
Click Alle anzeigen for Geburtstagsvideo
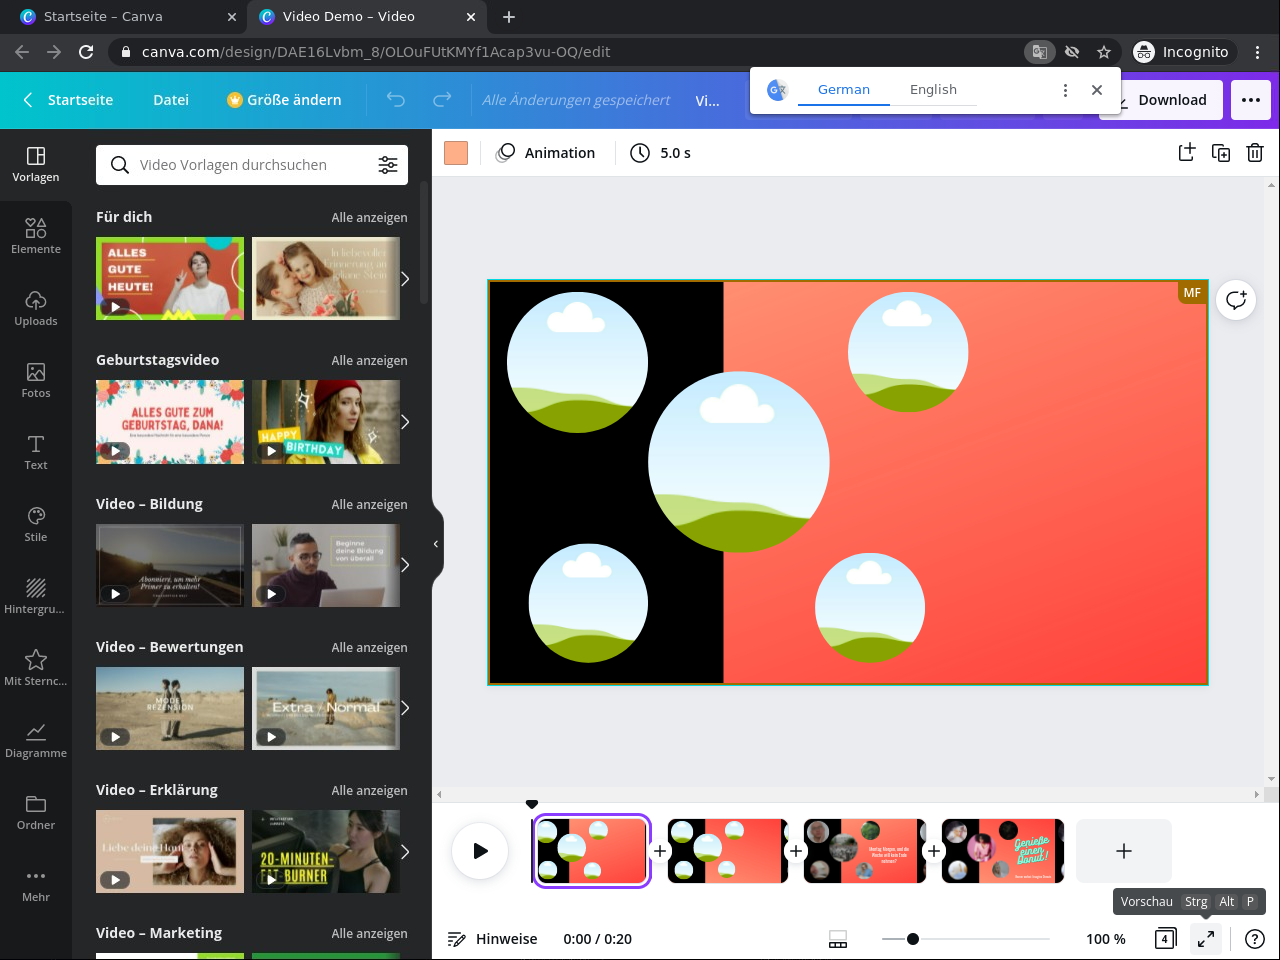[370, 361]
